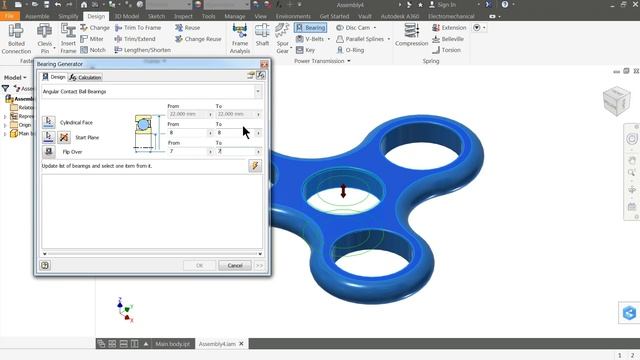640x360 pixels.
Task: Click the browser filter funnel icon
Action: tap(5, 88)
